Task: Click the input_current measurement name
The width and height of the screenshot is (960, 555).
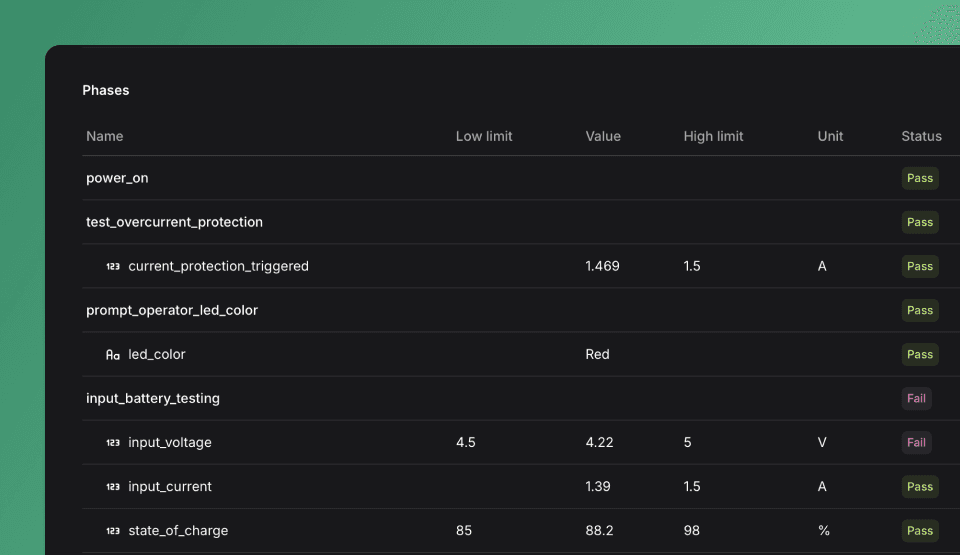Action: [x=170, y=487]
